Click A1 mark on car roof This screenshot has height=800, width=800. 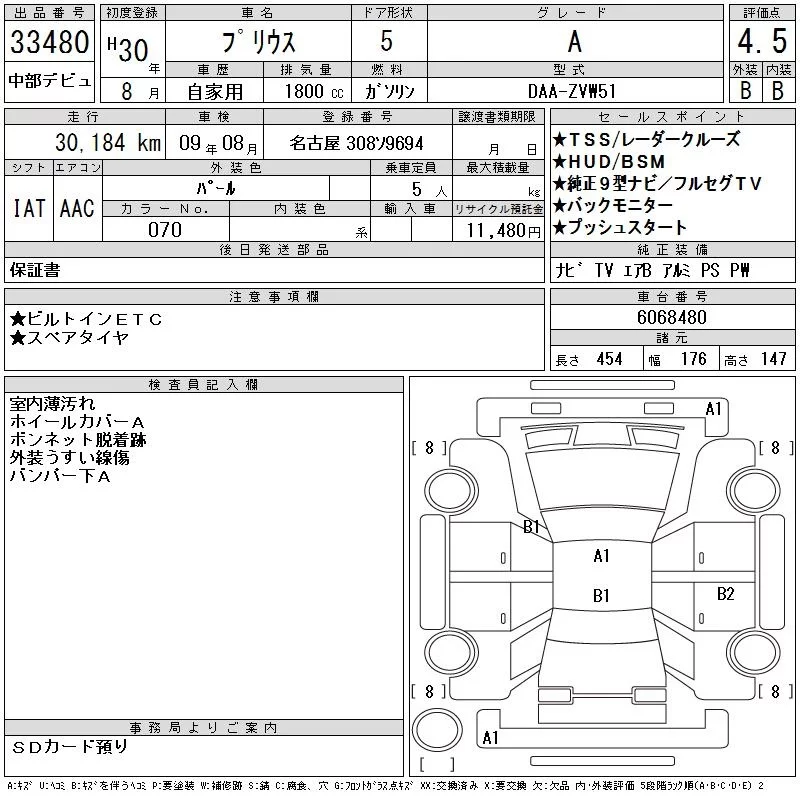[x=602, y=556]
